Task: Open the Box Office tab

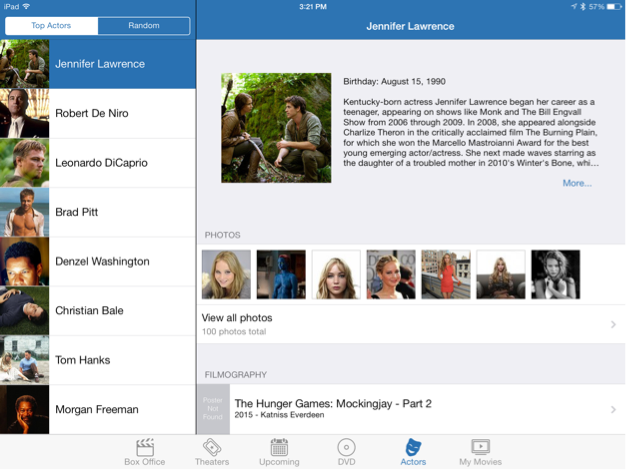Action: (145, 452)
